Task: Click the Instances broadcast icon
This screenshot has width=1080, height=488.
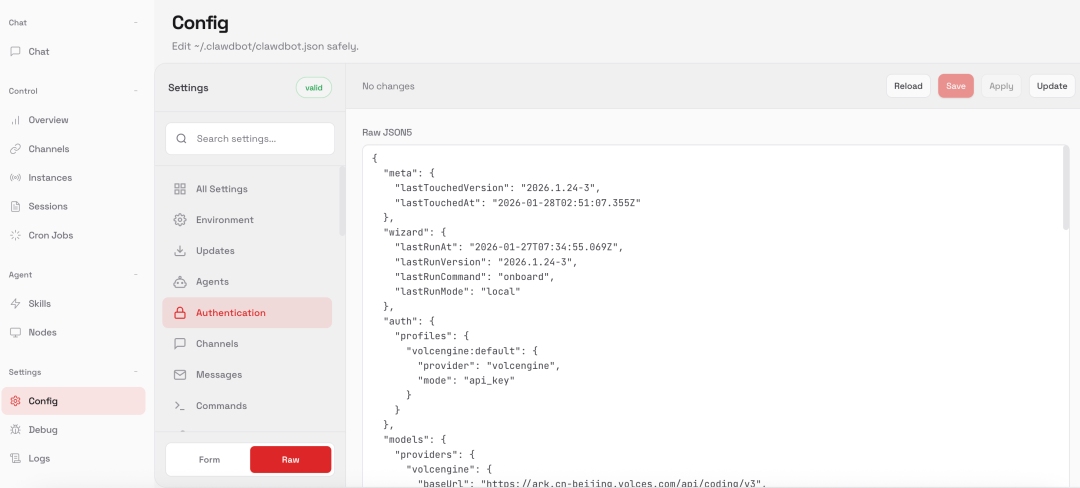Action: click(x=15, y=178)
